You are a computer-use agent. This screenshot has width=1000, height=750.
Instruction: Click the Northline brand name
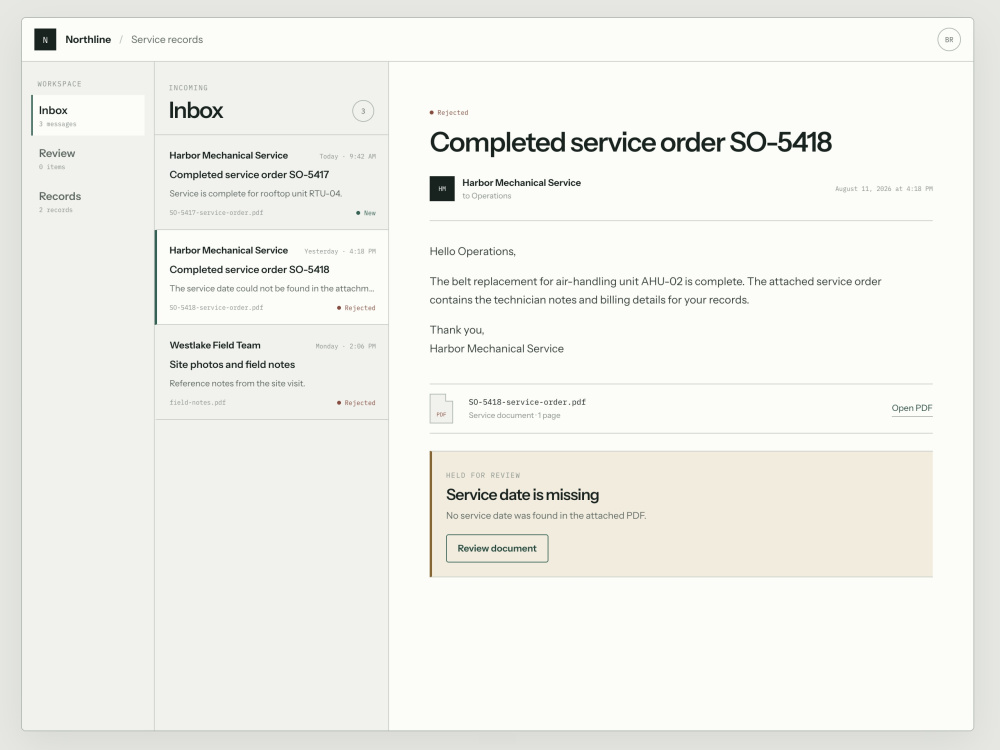[x=88, y=40]
